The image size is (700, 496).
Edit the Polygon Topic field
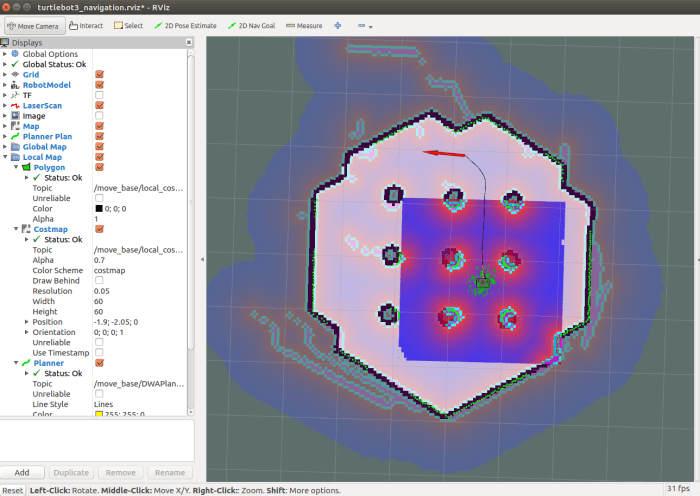[138, 188]
